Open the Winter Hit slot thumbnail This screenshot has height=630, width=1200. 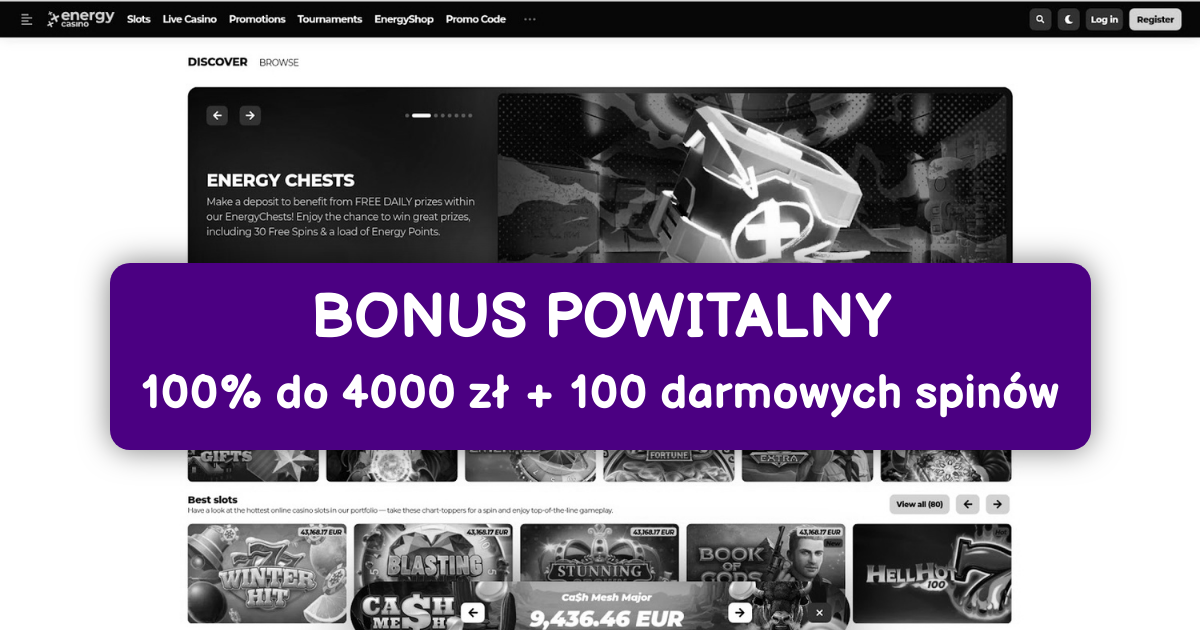click(x=266, y=573)
